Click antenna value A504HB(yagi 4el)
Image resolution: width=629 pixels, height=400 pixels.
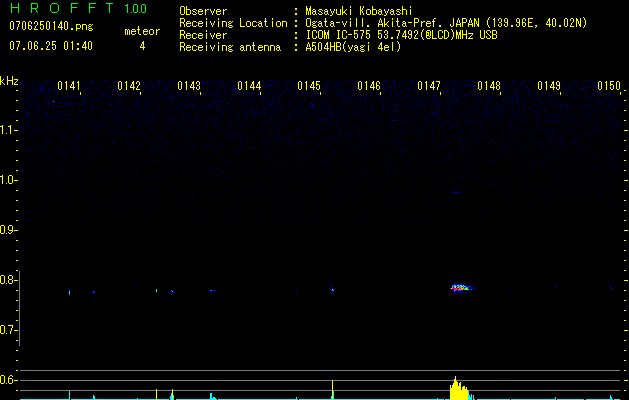(353, 47)
